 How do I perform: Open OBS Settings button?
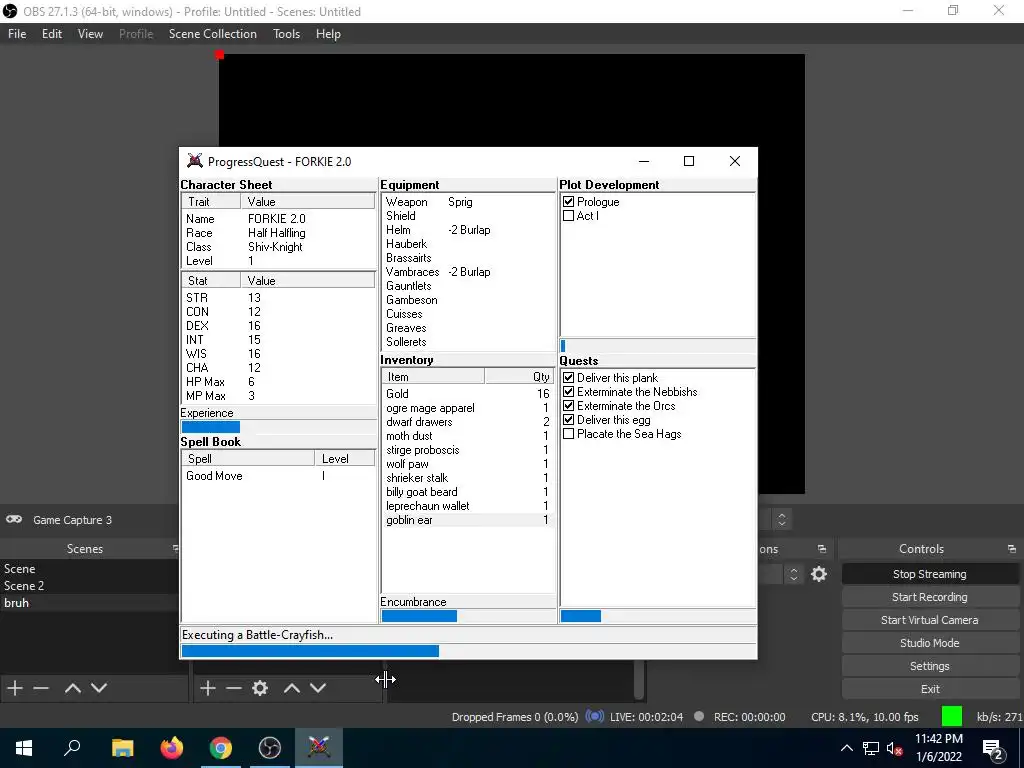(x=929, y=666)
